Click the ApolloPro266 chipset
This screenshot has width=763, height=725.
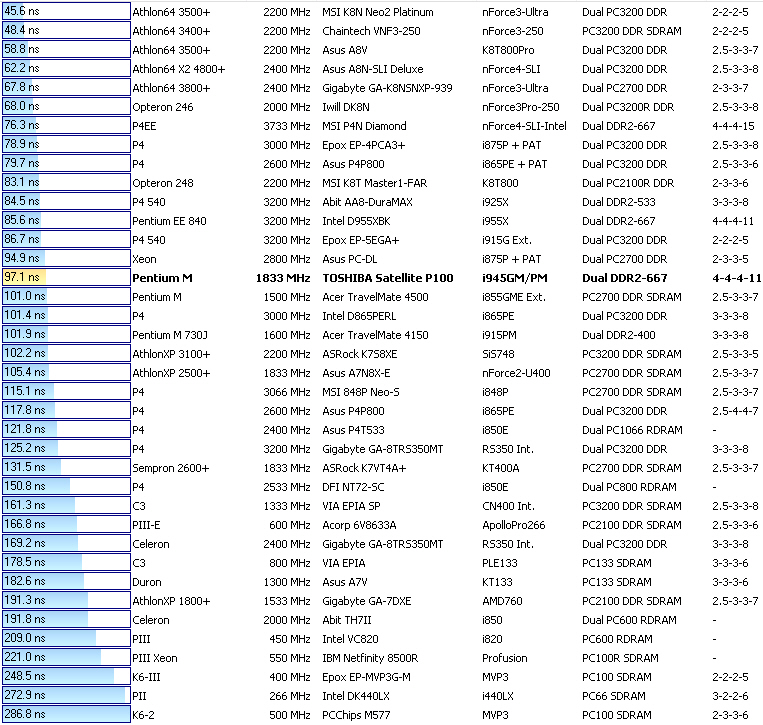tap(513, 525)
